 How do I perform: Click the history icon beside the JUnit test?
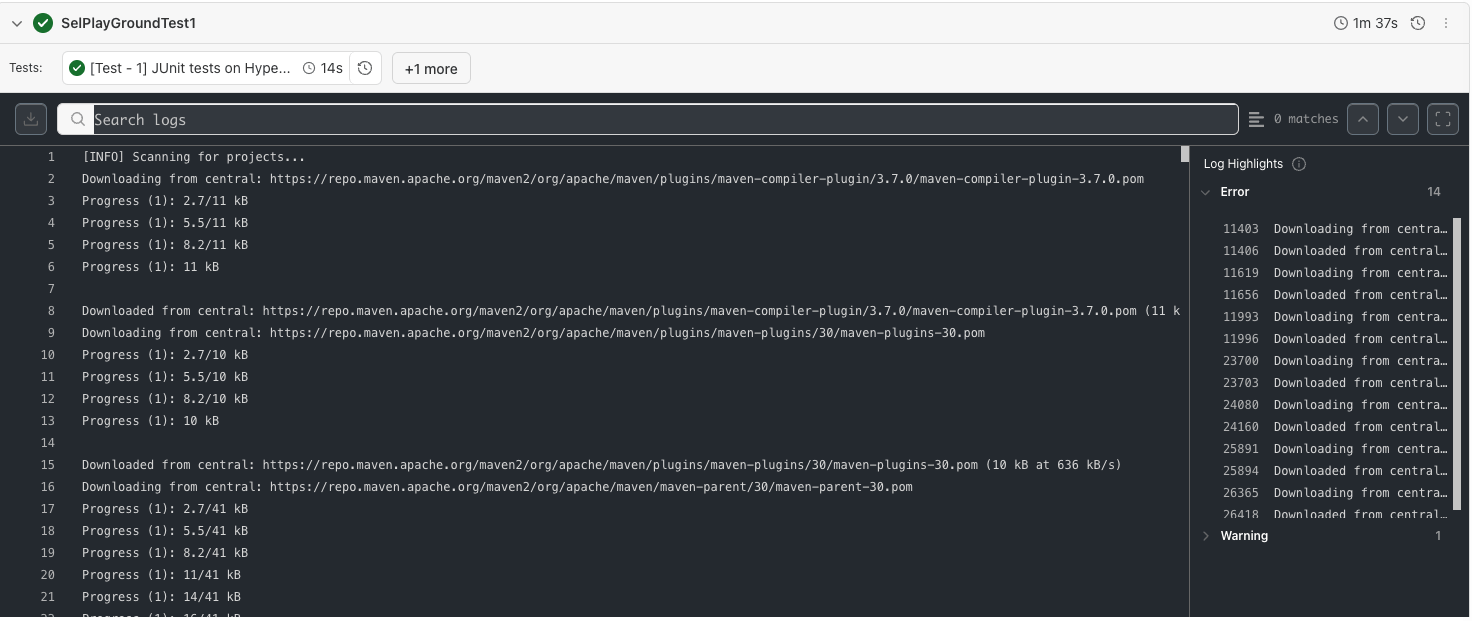365,68
